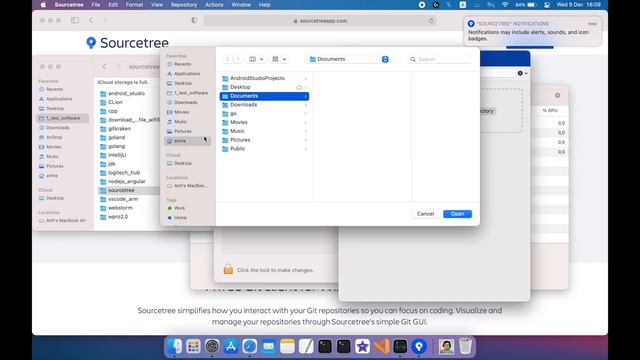The width and height of the screenshot is (640, 360).
Task: Open the column view options dropdown
Action: (x=256, y=59)
